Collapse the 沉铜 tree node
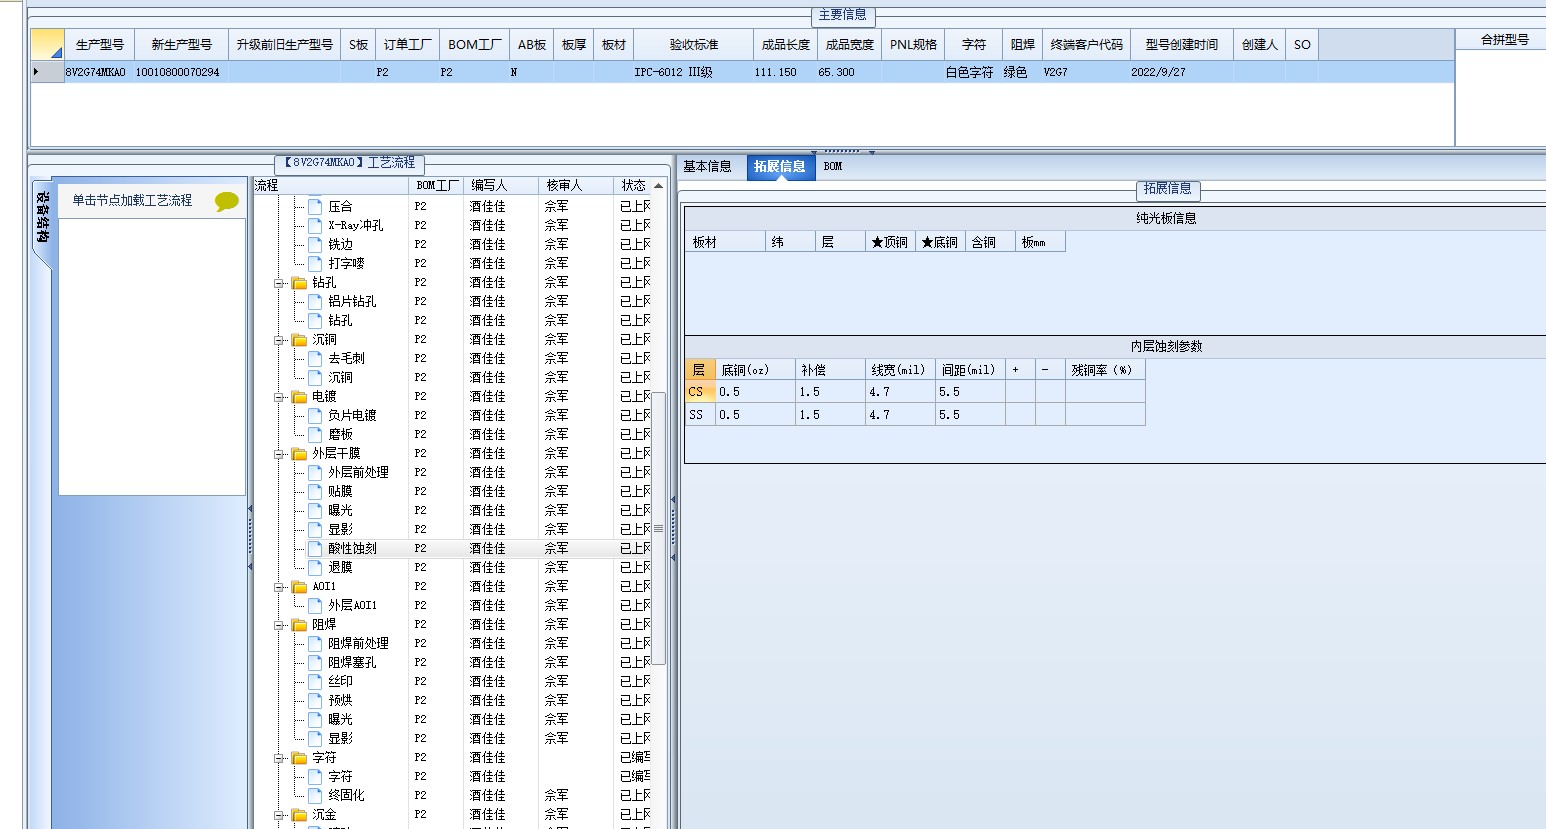Image resolution: width=1546 pixels, height=829 pixels. pyautogui.click(x=280, y=340)
